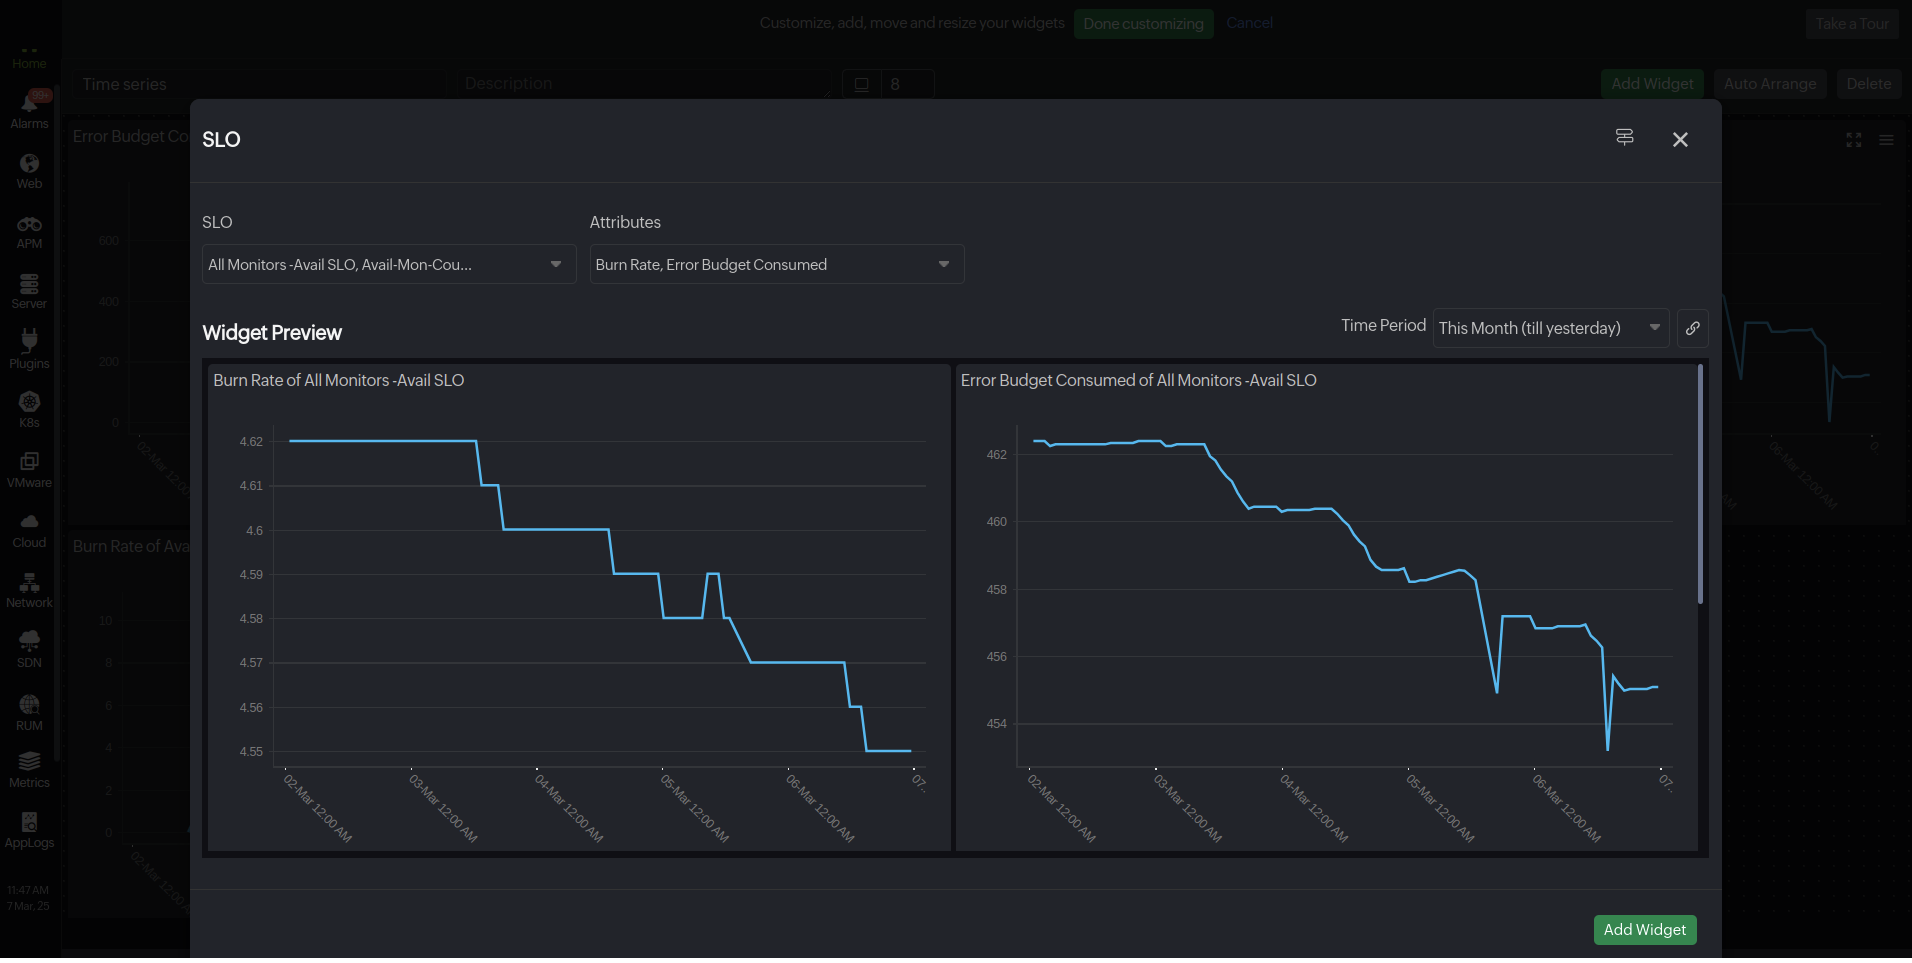The height and width of the screenshot is (963, 1912).
Task: Copy the widget link using the chain icon
Action: point(1692,328)
